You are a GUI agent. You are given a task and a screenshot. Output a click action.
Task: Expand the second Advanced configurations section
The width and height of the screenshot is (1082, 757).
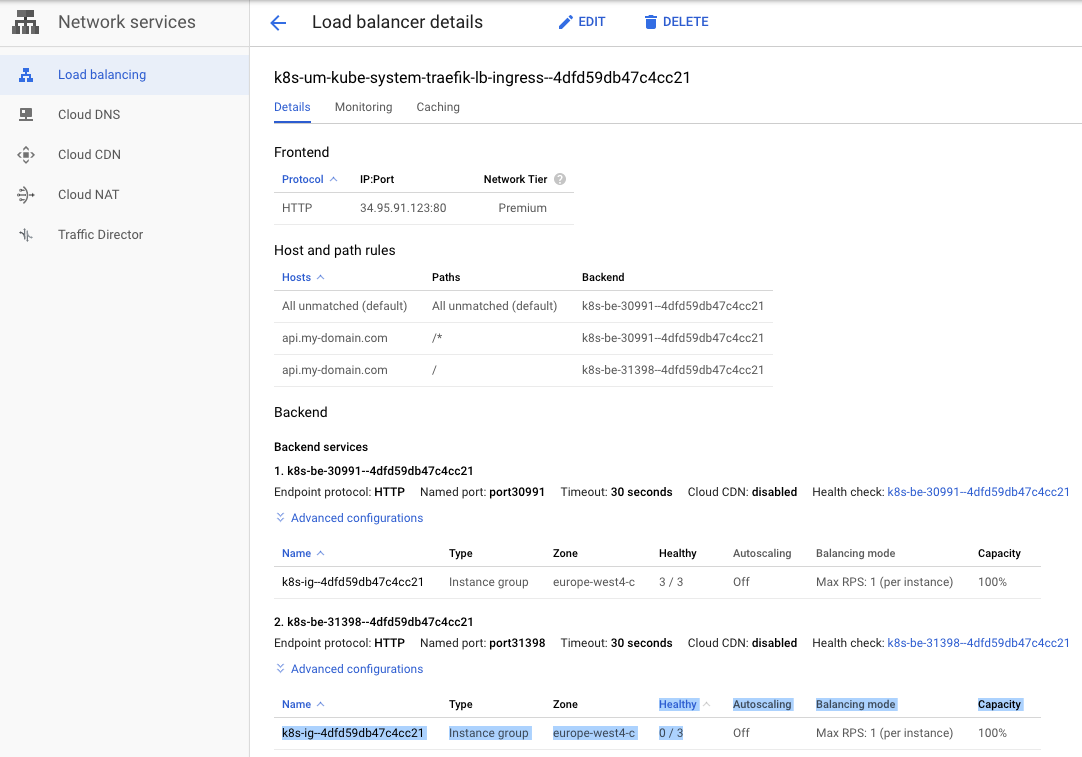point(348,669)
